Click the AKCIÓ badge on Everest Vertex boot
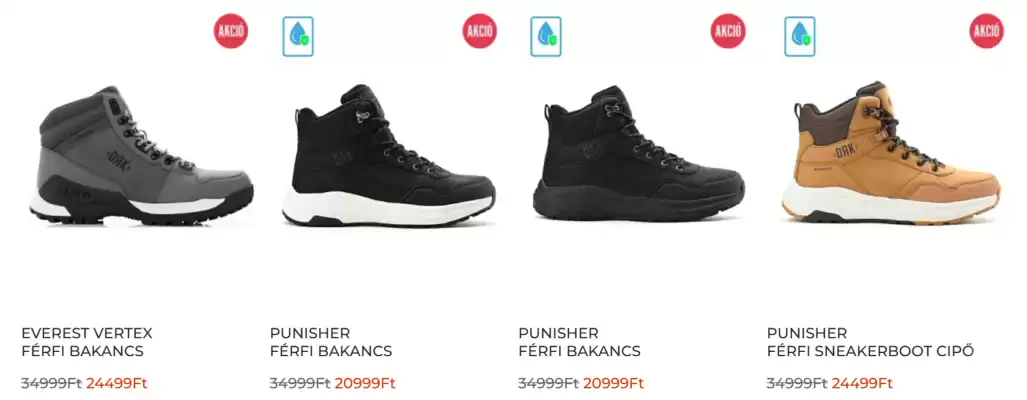 click(231, 31)
